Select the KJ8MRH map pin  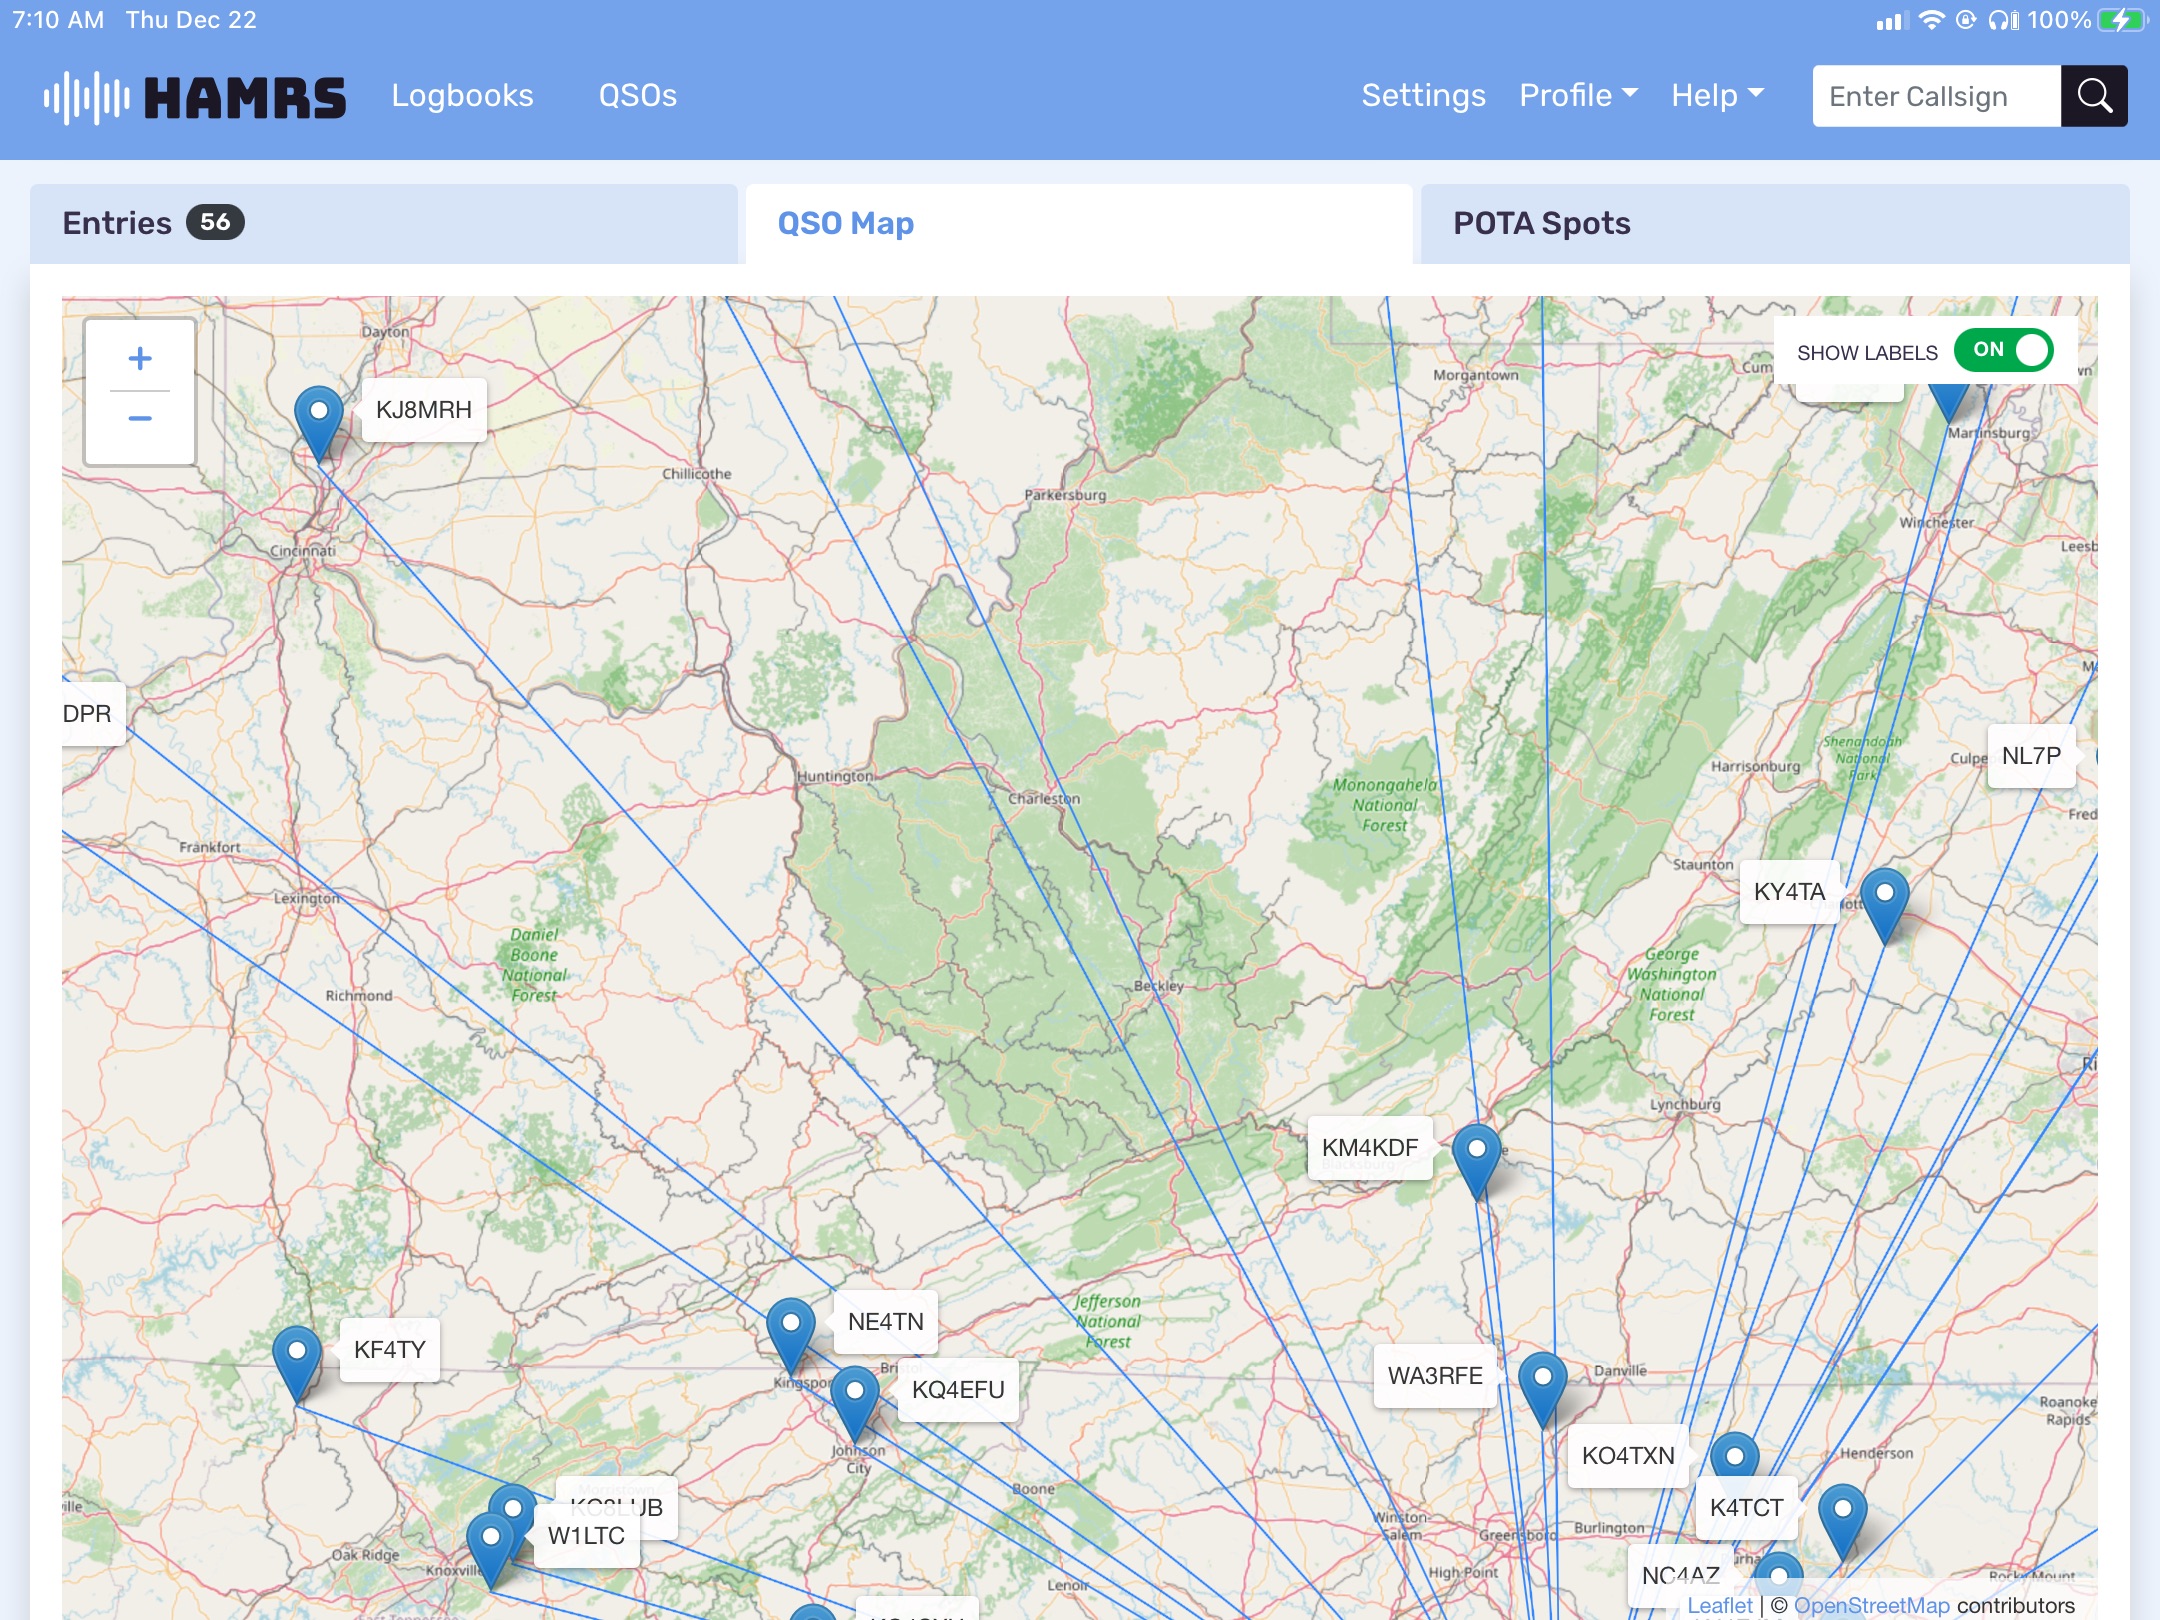pos(319,424)
